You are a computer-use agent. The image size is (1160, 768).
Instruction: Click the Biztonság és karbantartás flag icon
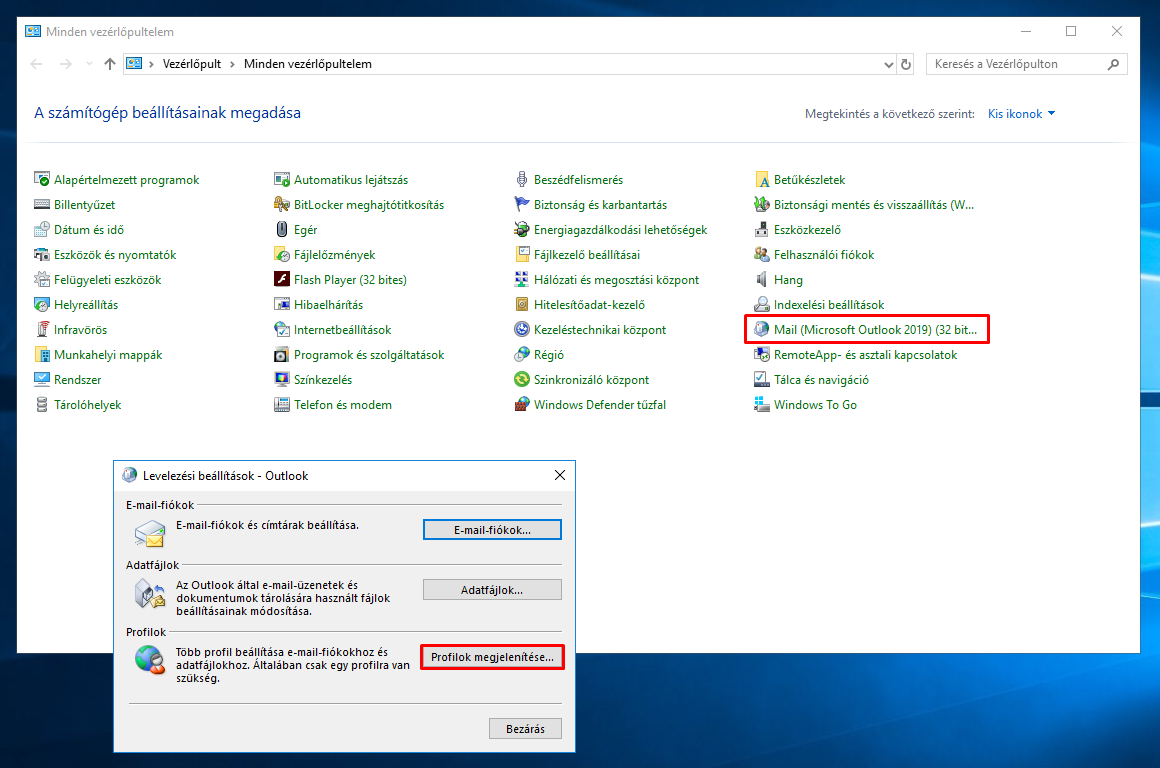coord(522,204)
